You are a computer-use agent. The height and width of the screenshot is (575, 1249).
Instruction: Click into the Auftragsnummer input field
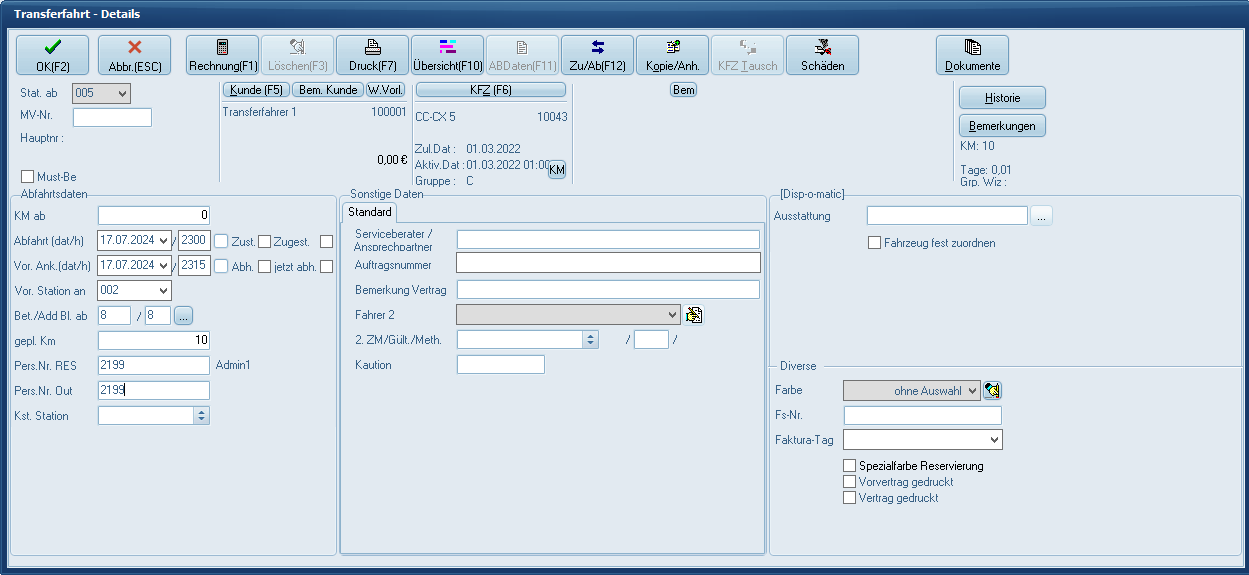coord(608,263)
